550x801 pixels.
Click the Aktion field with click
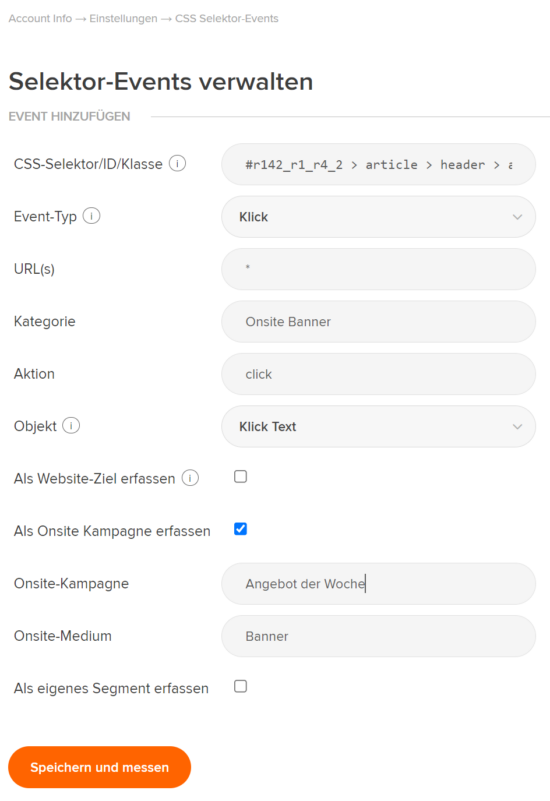coord(378,374)
